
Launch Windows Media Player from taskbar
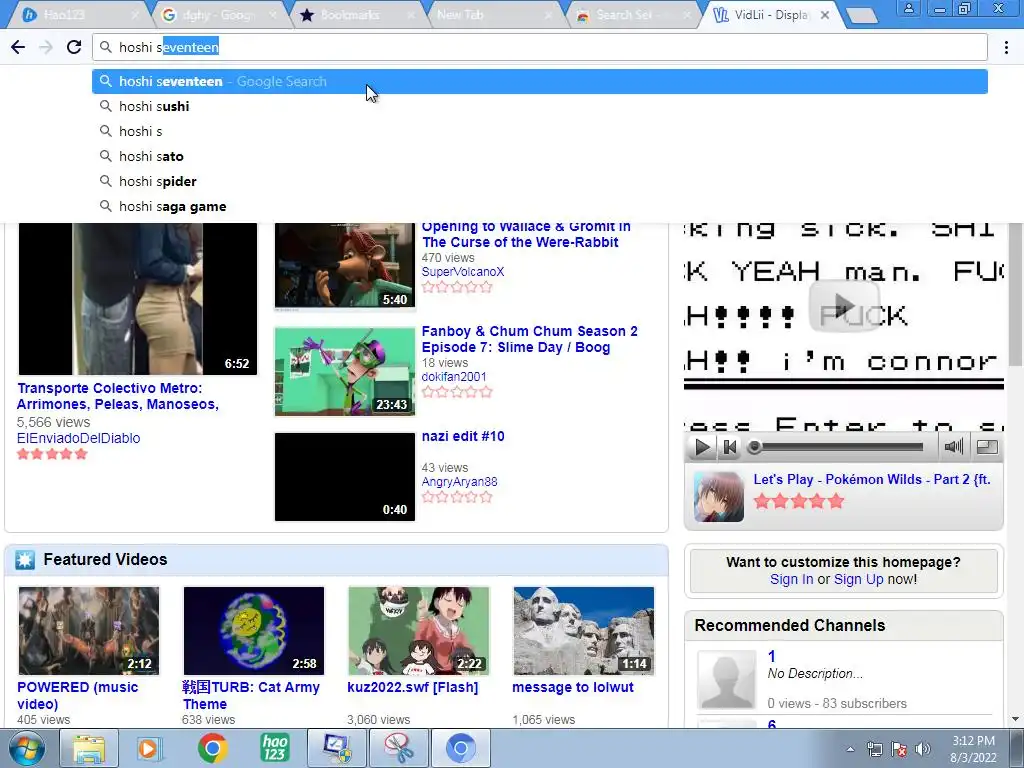(x=149, y=748)
